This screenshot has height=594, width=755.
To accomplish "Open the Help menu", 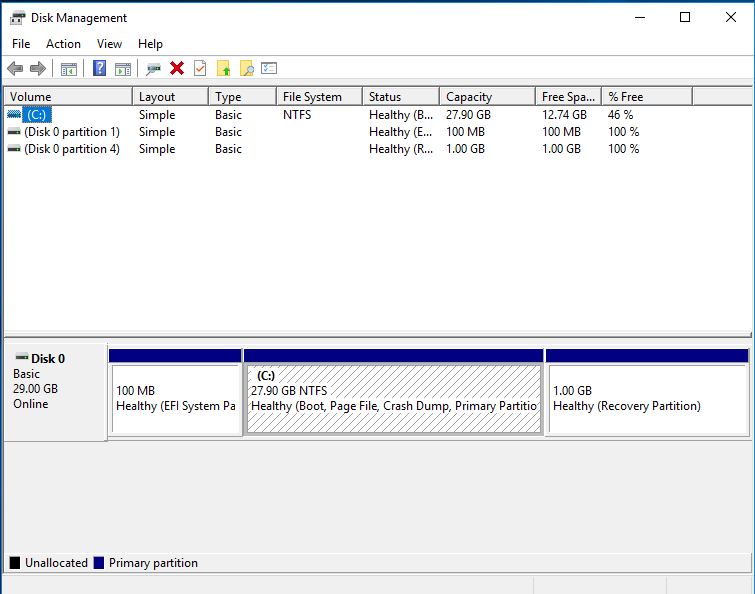I will 150,44.
